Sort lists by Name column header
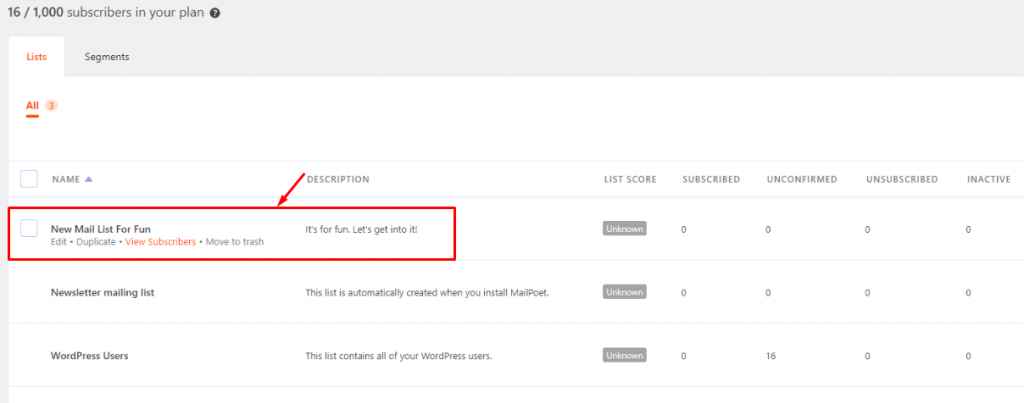The image size is (1024, 403). [65, 180]
